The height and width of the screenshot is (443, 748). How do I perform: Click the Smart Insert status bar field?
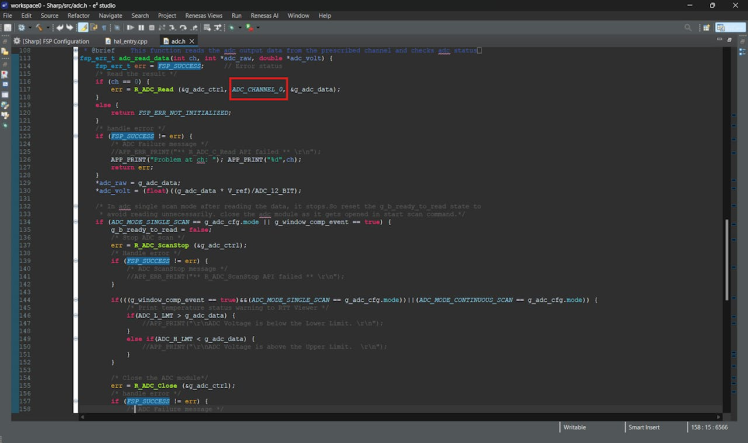click(x=645, y=427)
